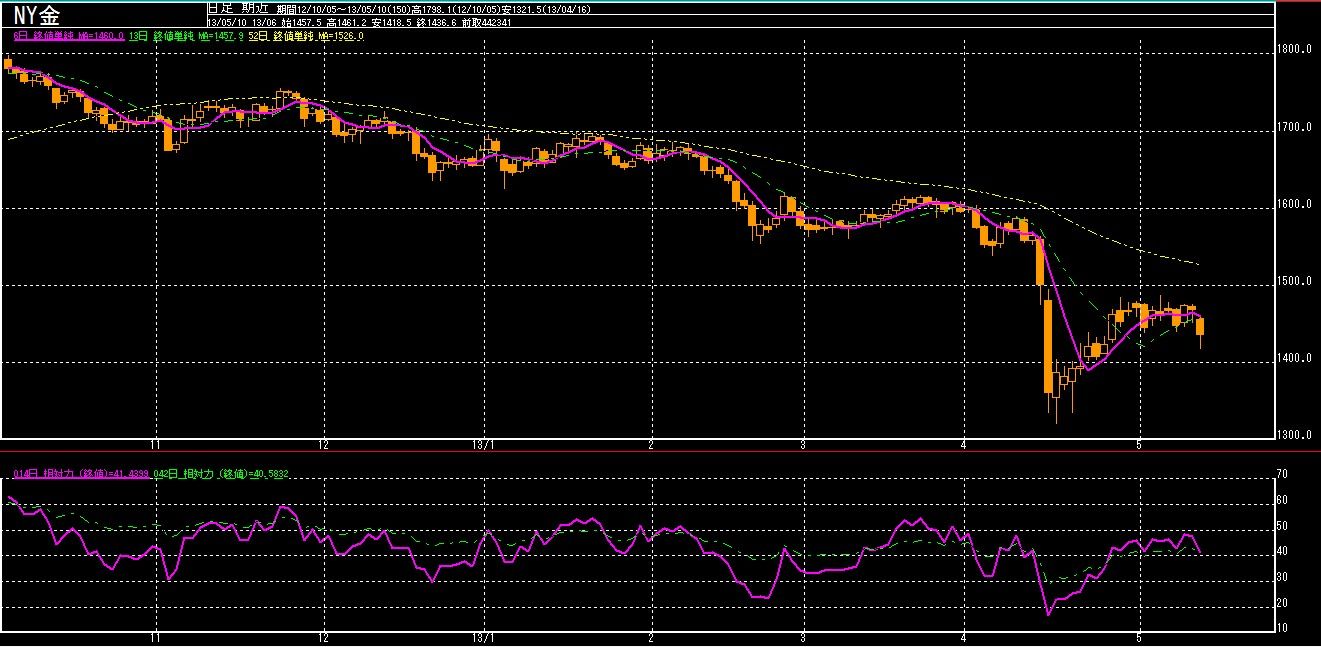The image size is (1321, 647).
Task: Click the 12 month label under price chart
Action: pyautogui.click(x=323, y=444)
